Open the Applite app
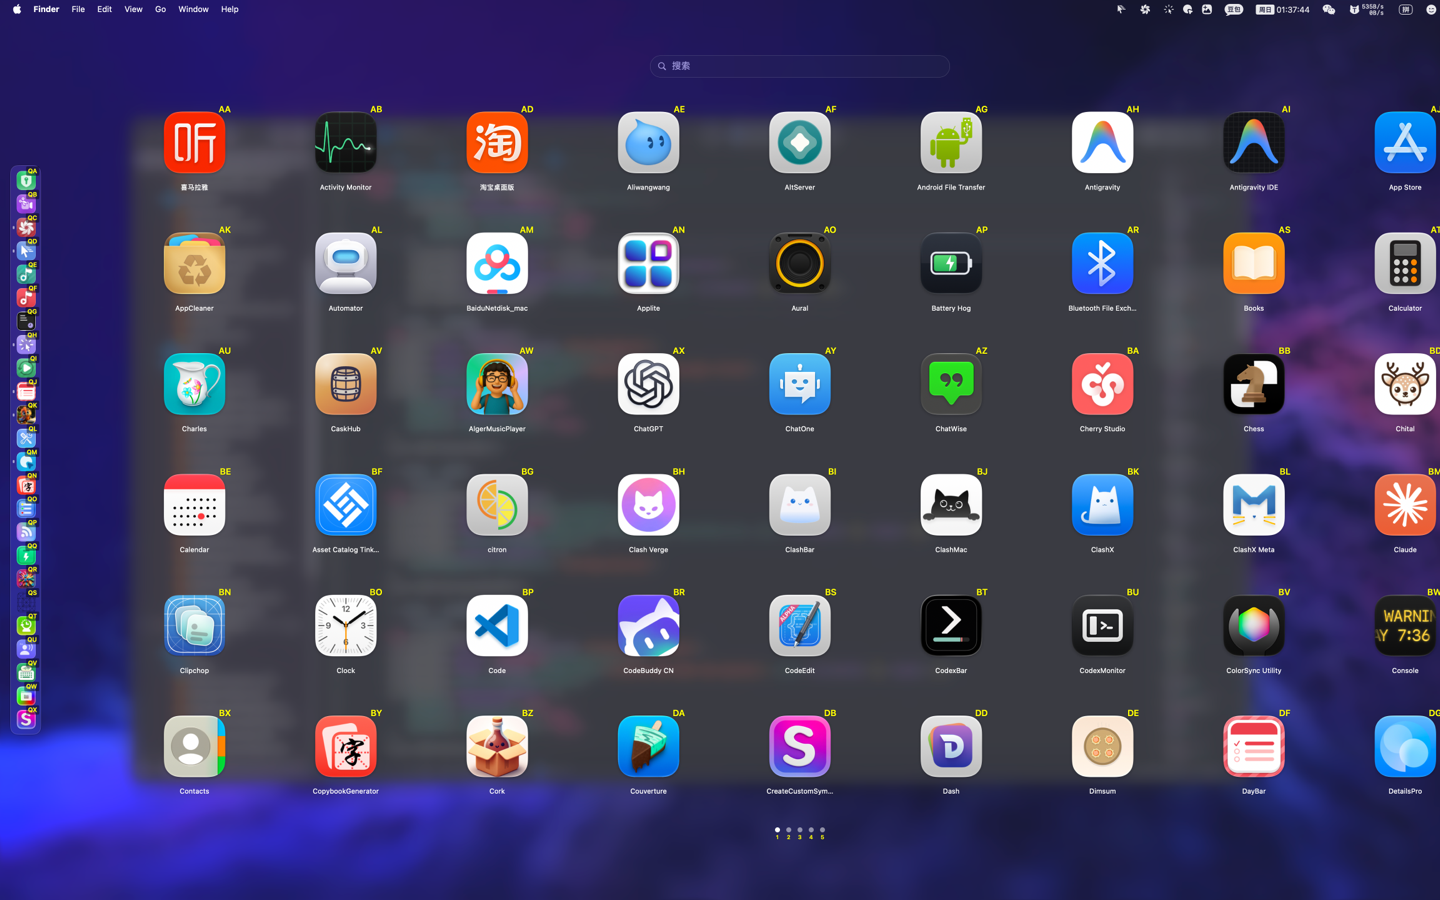This screenshot has height=900, width=1440. click(x=648, y=264)
